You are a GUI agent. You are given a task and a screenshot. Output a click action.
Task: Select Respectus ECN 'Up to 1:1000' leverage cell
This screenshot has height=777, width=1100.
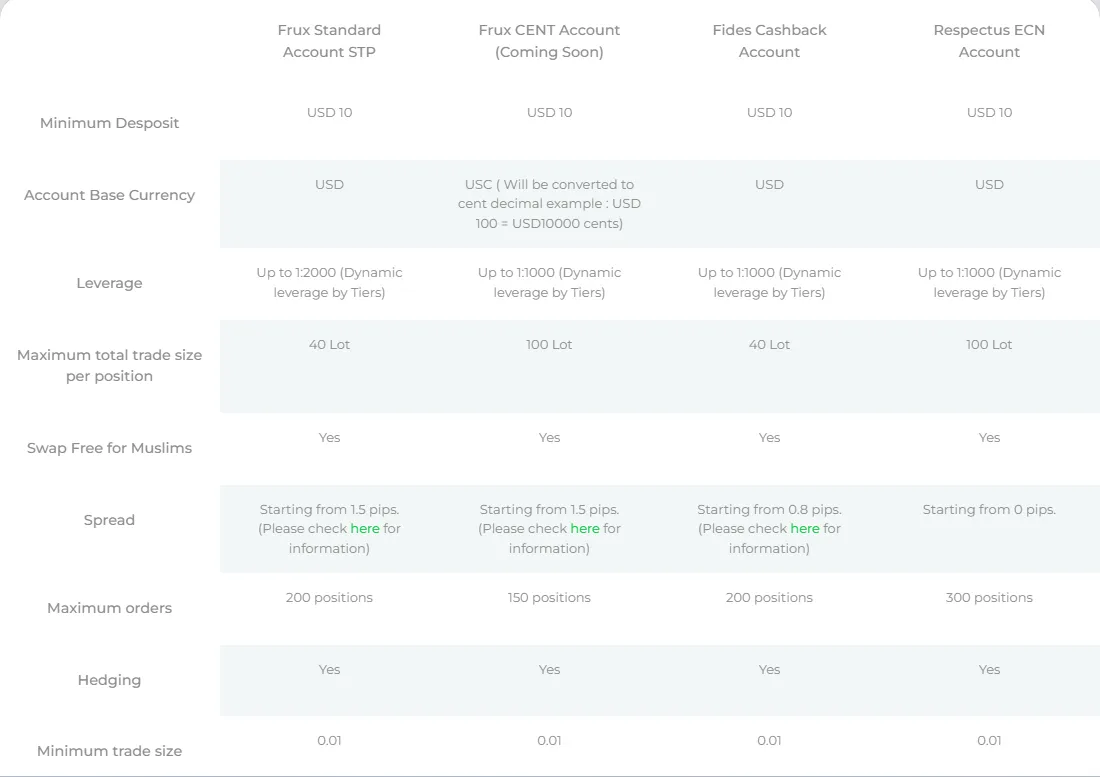click(x=989, y=283)
